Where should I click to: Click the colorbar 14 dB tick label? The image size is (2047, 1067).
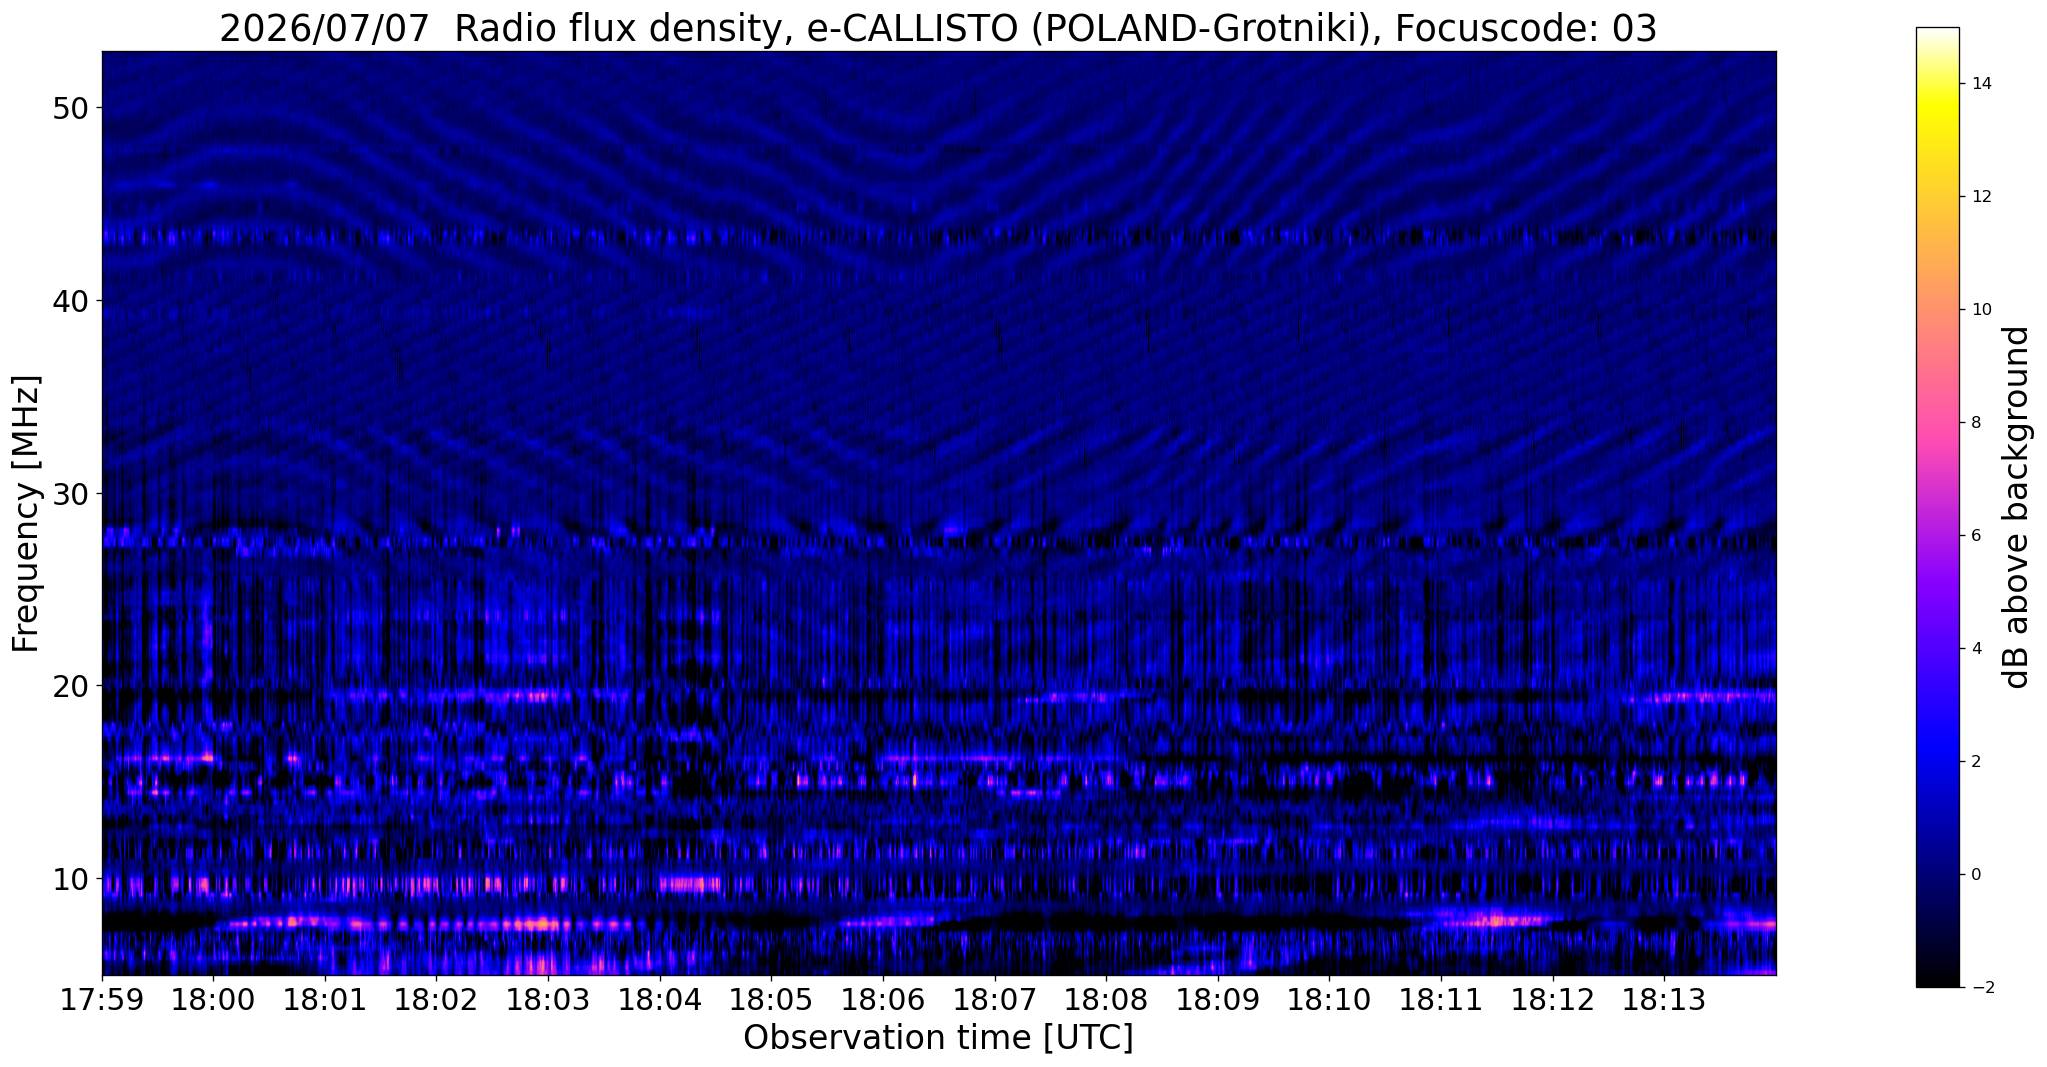coord(1981,84)
